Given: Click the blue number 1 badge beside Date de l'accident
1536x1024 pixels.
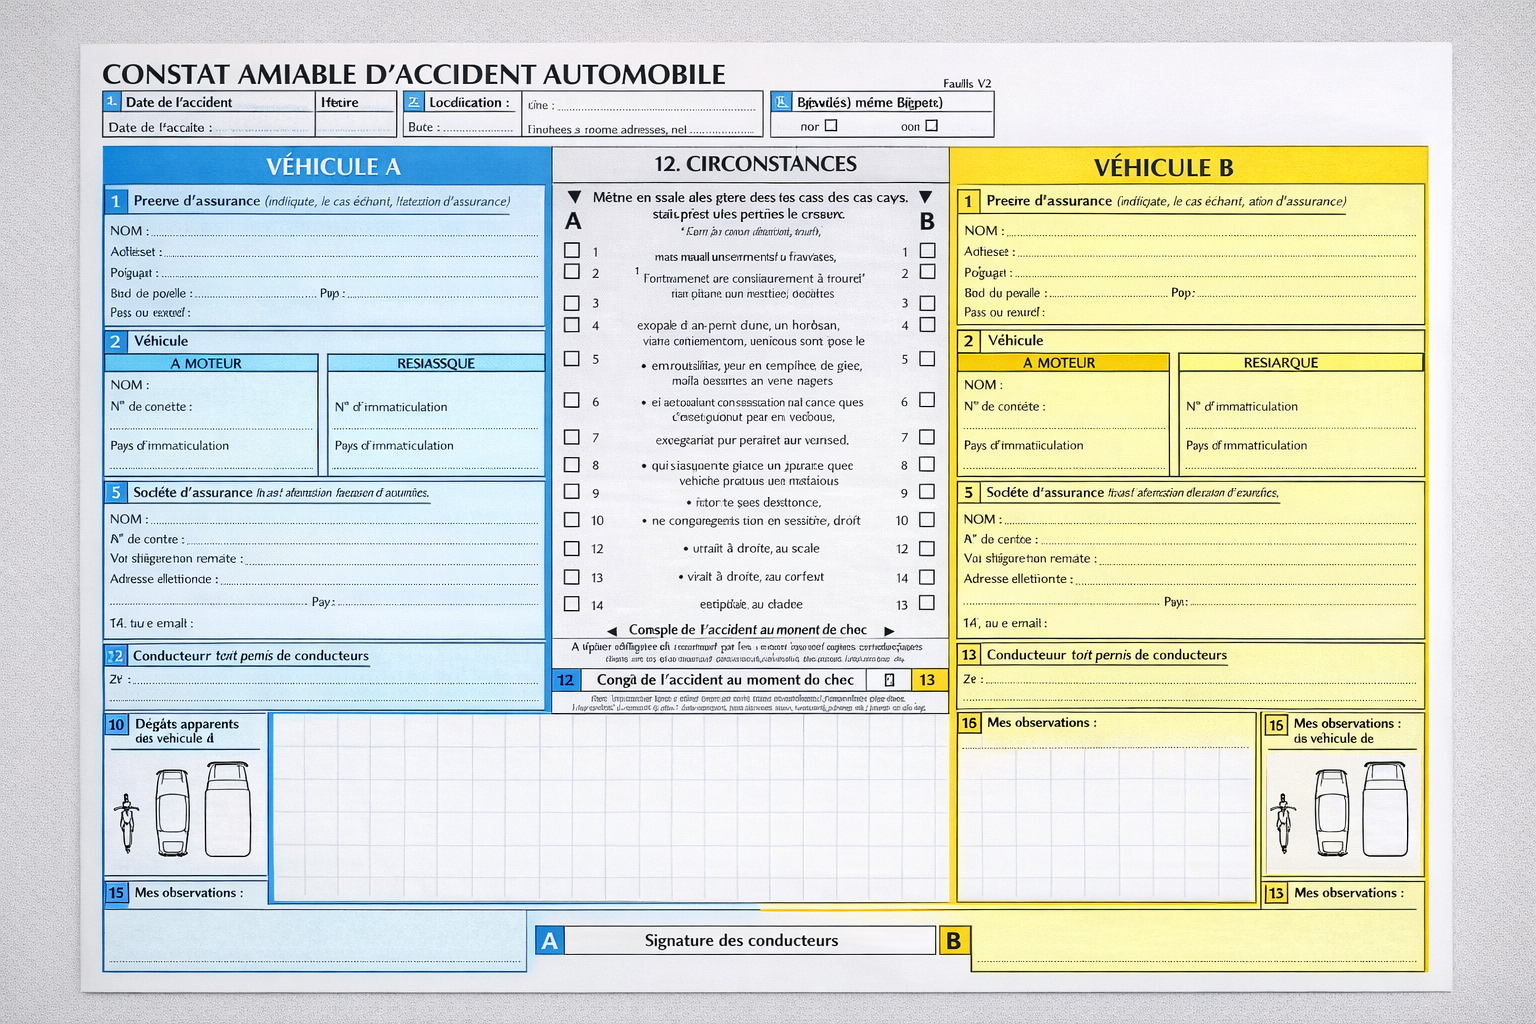Looking at the screenshot, I should (112, 102).
